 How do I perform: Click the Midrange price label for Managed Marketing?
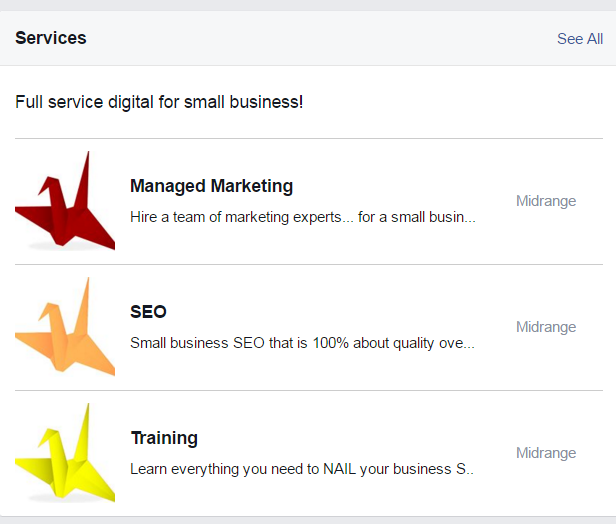546,201
